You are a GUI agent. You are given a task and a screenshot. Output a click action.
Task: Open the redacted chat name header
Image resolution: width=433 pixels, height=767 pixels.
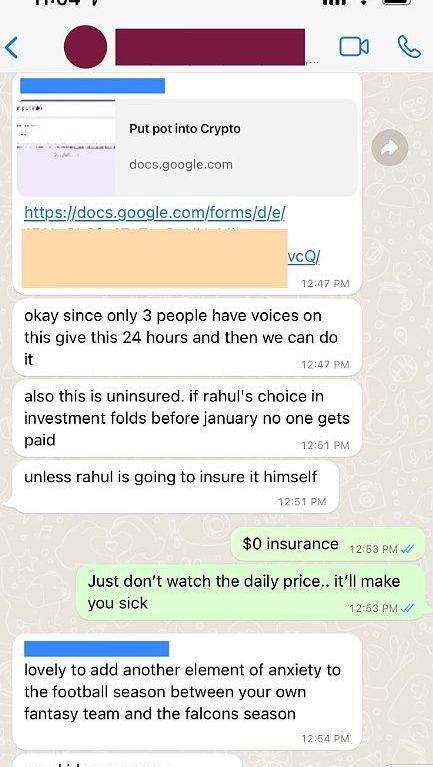[x=210, y=47]
